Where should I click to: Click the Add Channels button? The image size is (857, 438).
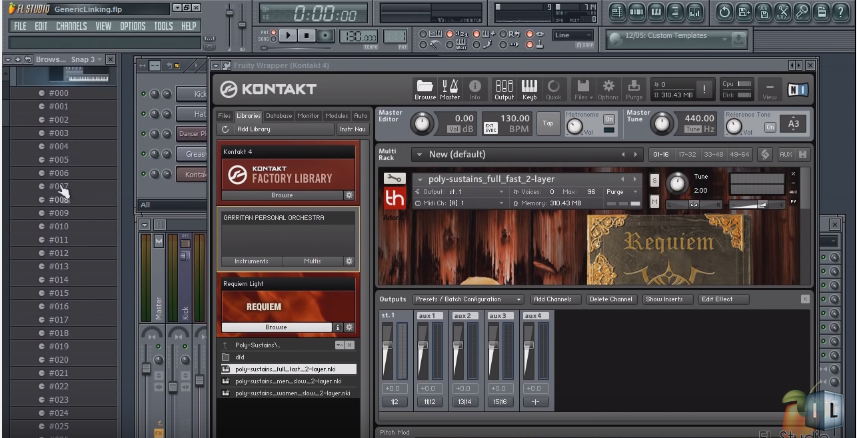555,299
